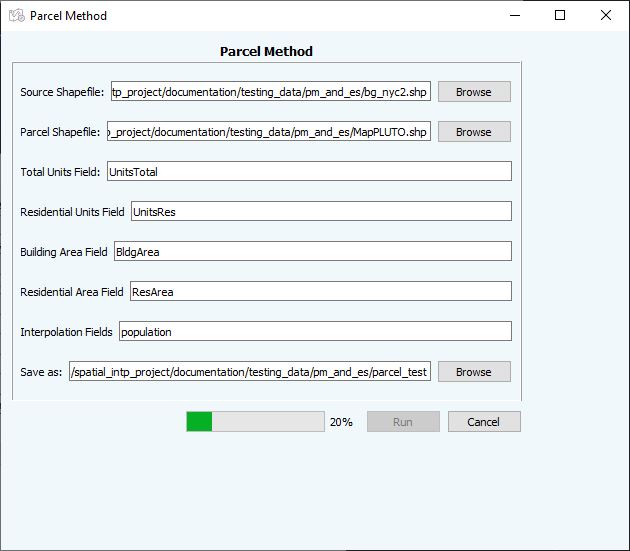Select the Building Area Field input
Image resolution: width=630 pixels, height=551 pixels.
tap(313, 251)
